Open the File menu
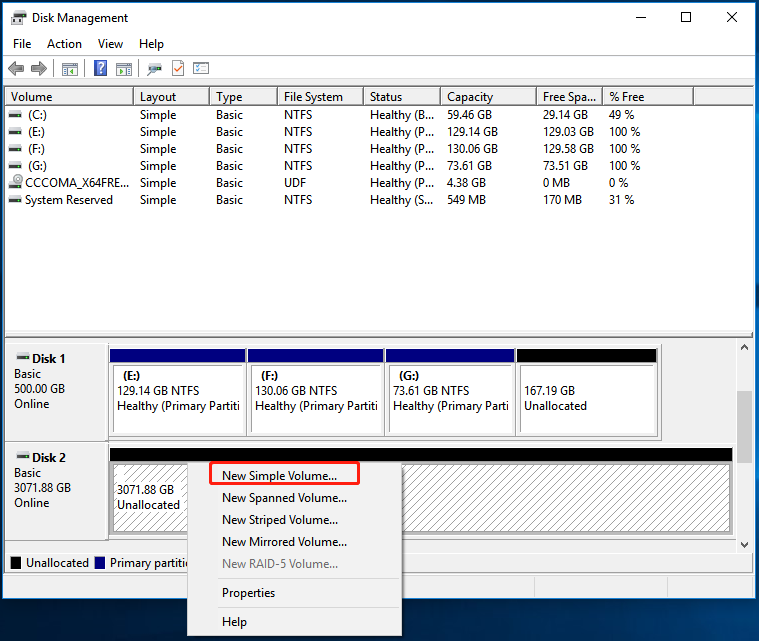The width and height of the screenshot is (759, 641). pos(22,44)
